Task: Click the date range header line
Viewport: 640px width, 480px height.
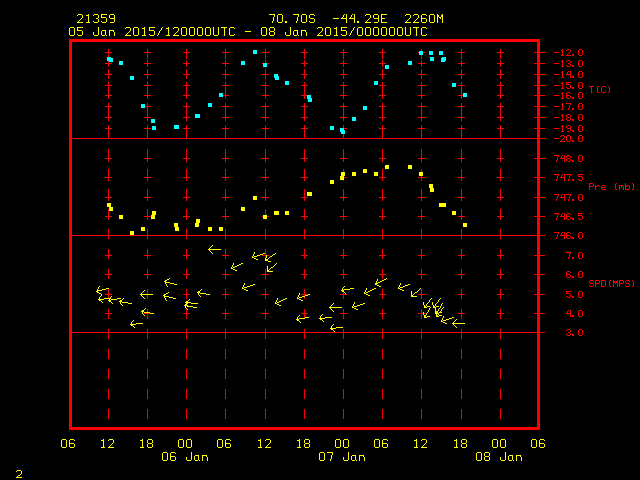Action: tap(247, 31)
